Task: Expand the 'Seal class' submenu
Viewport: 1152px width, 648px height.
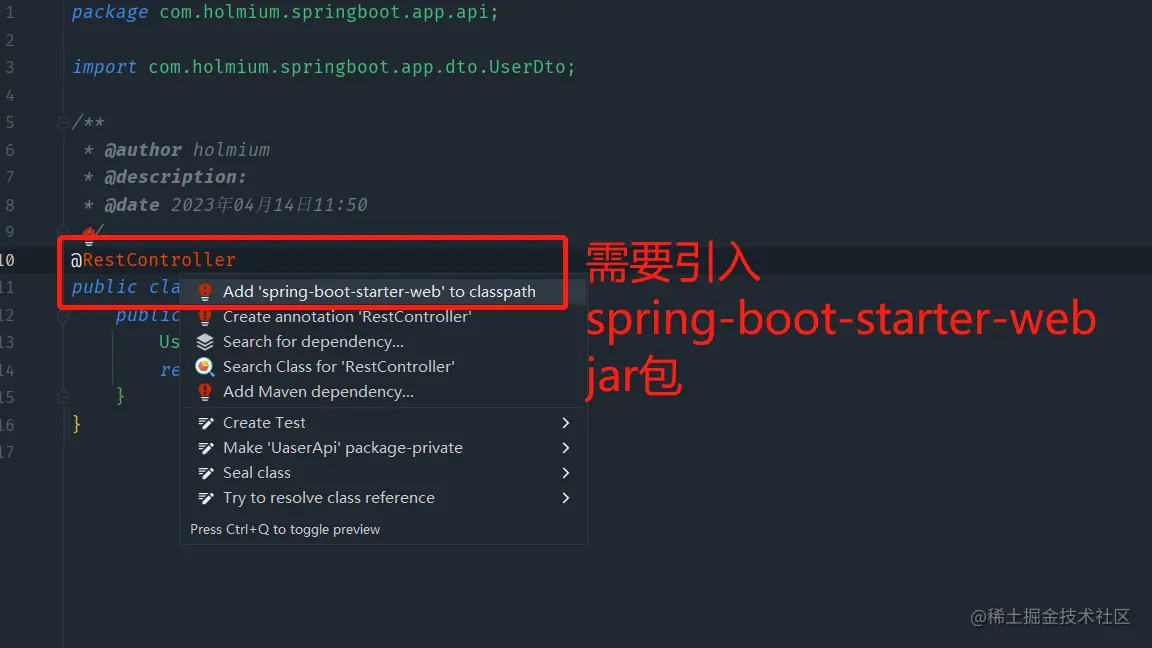Action: [x=566, y=472]
